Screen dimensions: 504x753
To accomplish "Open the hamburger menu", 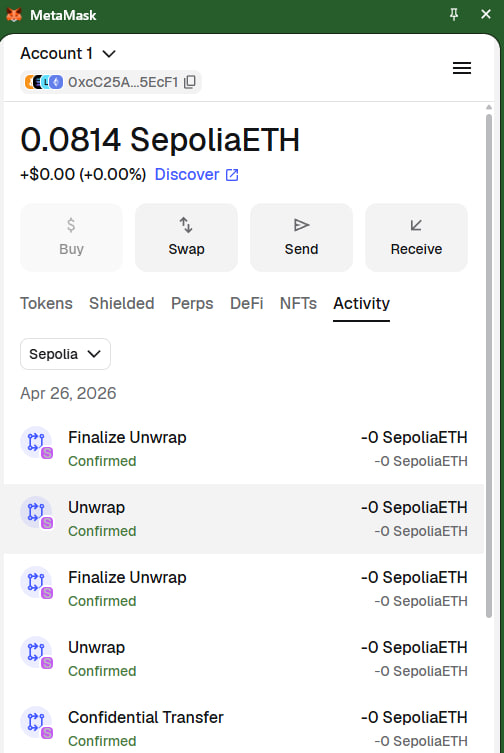I will click(462, 68).
